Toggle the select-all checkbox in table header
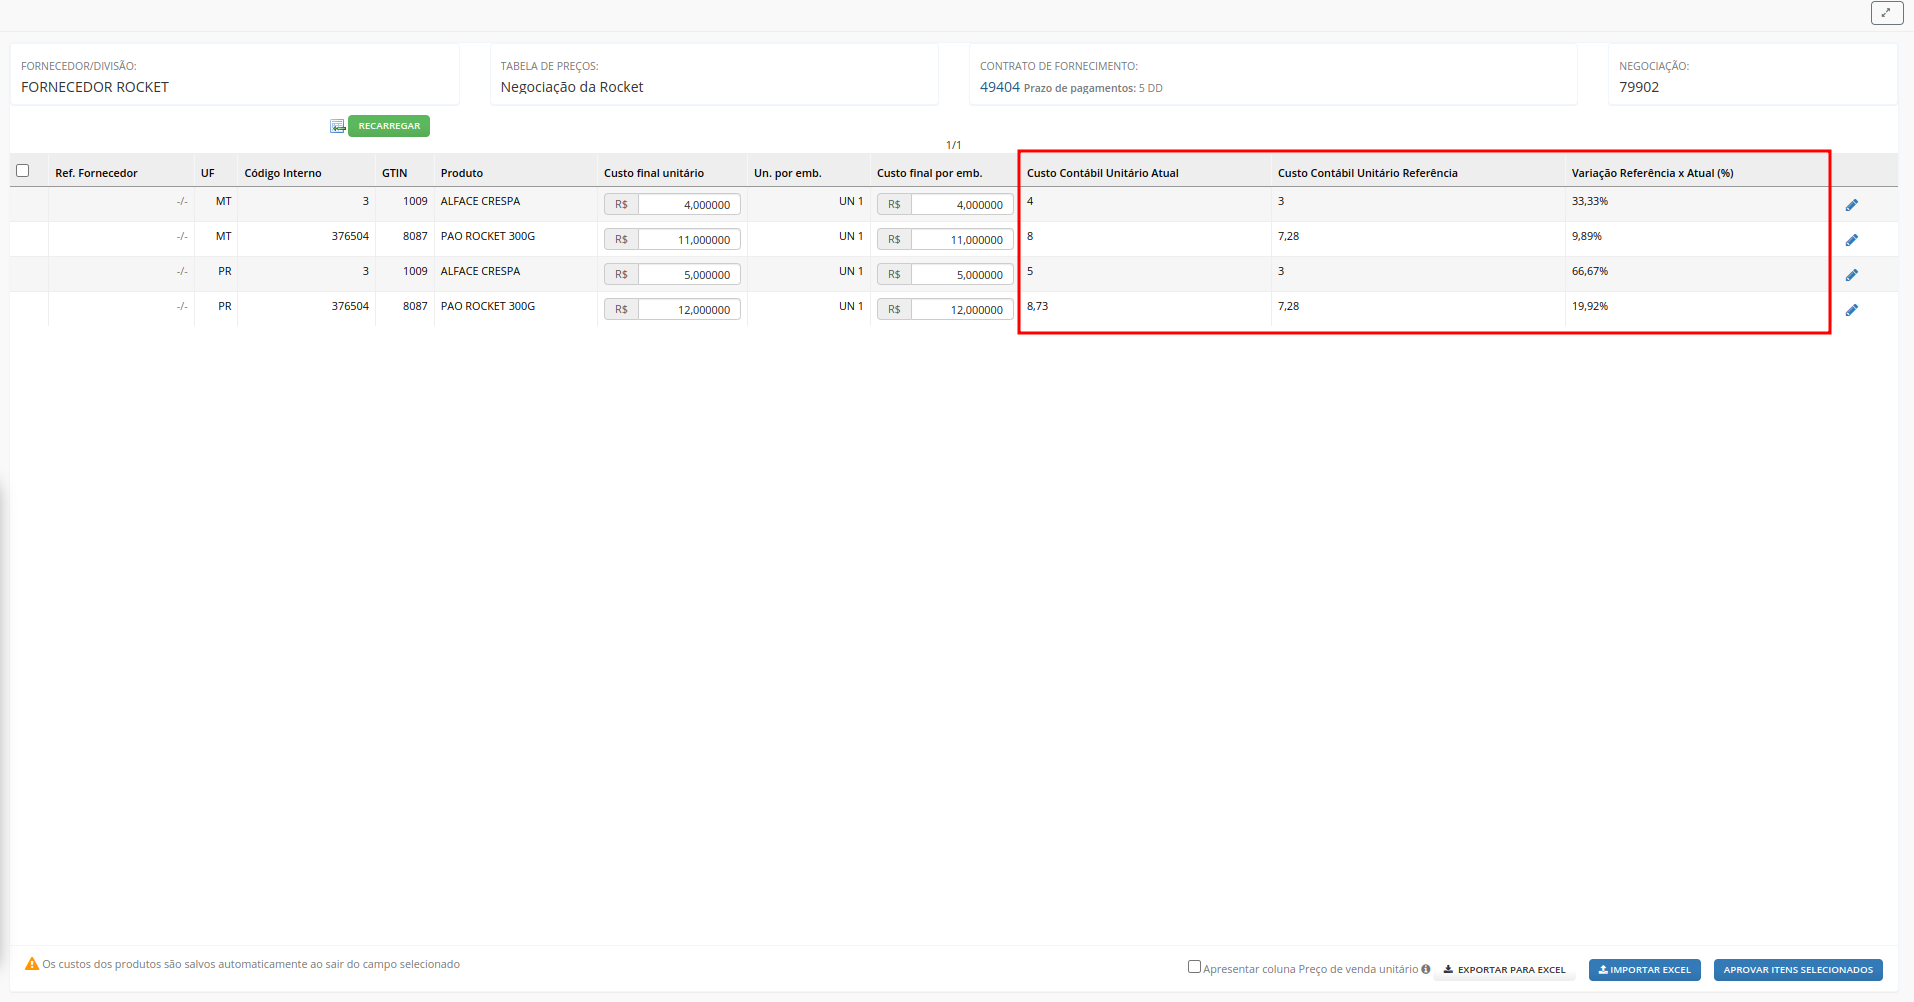This screenshot has width=1914, height=1002. point(23,171)
